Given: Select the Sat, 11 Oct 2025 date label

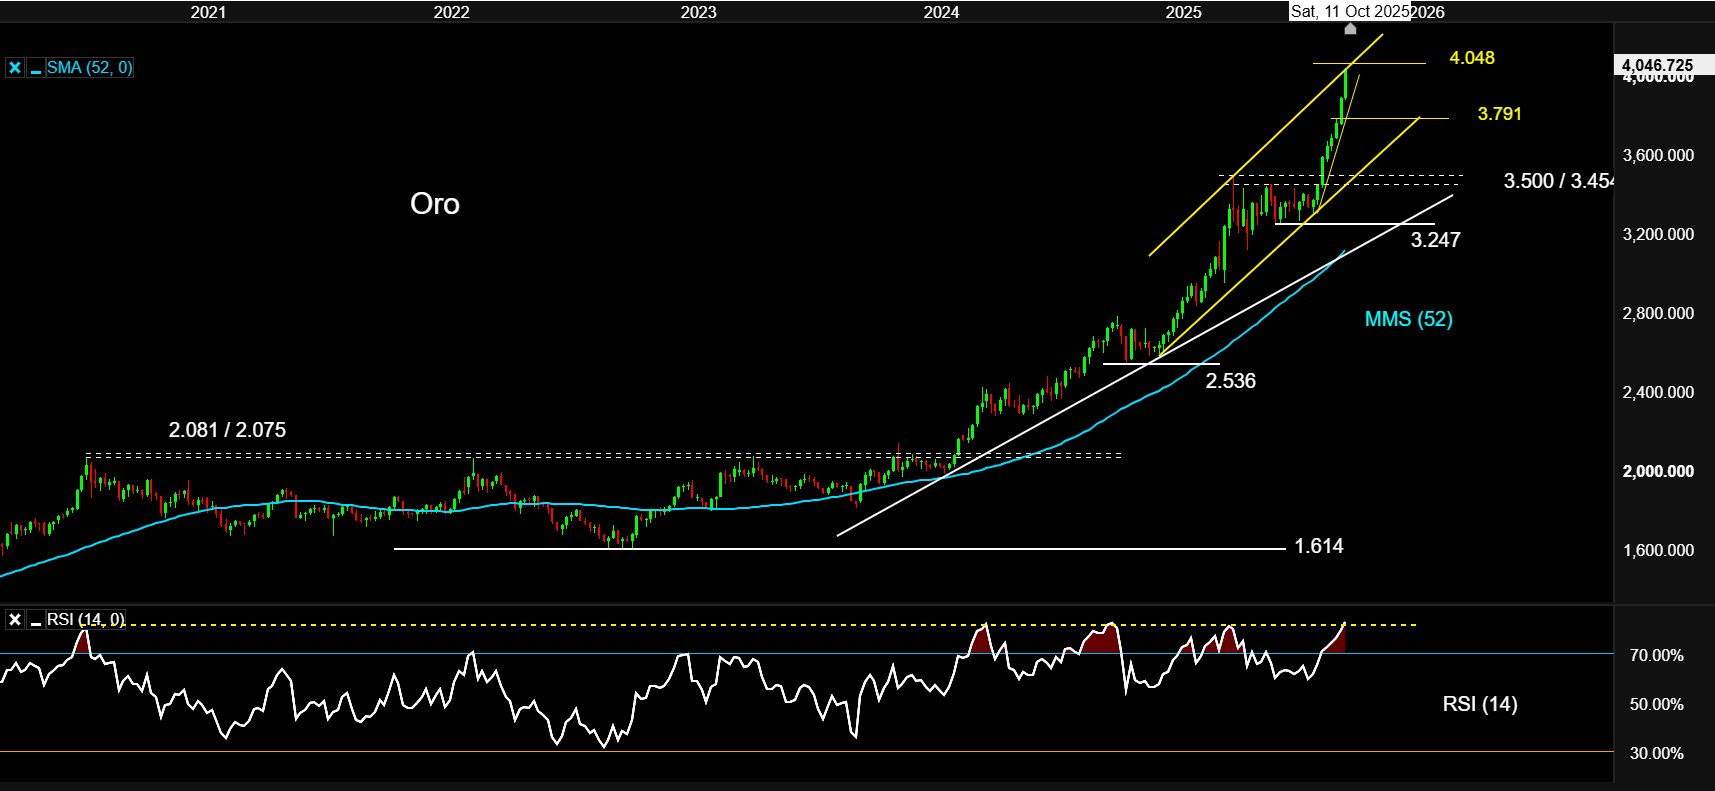Looking at the screenshot, I should [1350, 11].
